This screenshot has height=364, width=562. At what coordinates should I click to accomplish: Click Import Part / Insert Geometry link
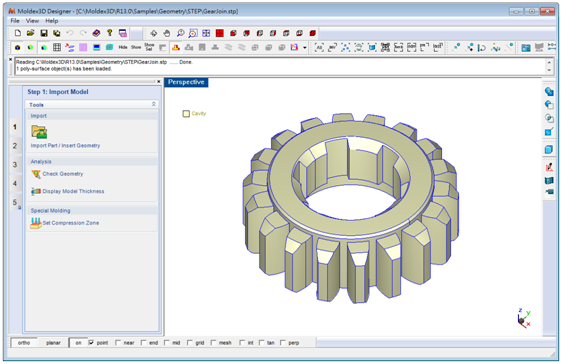tap(65, 145)
